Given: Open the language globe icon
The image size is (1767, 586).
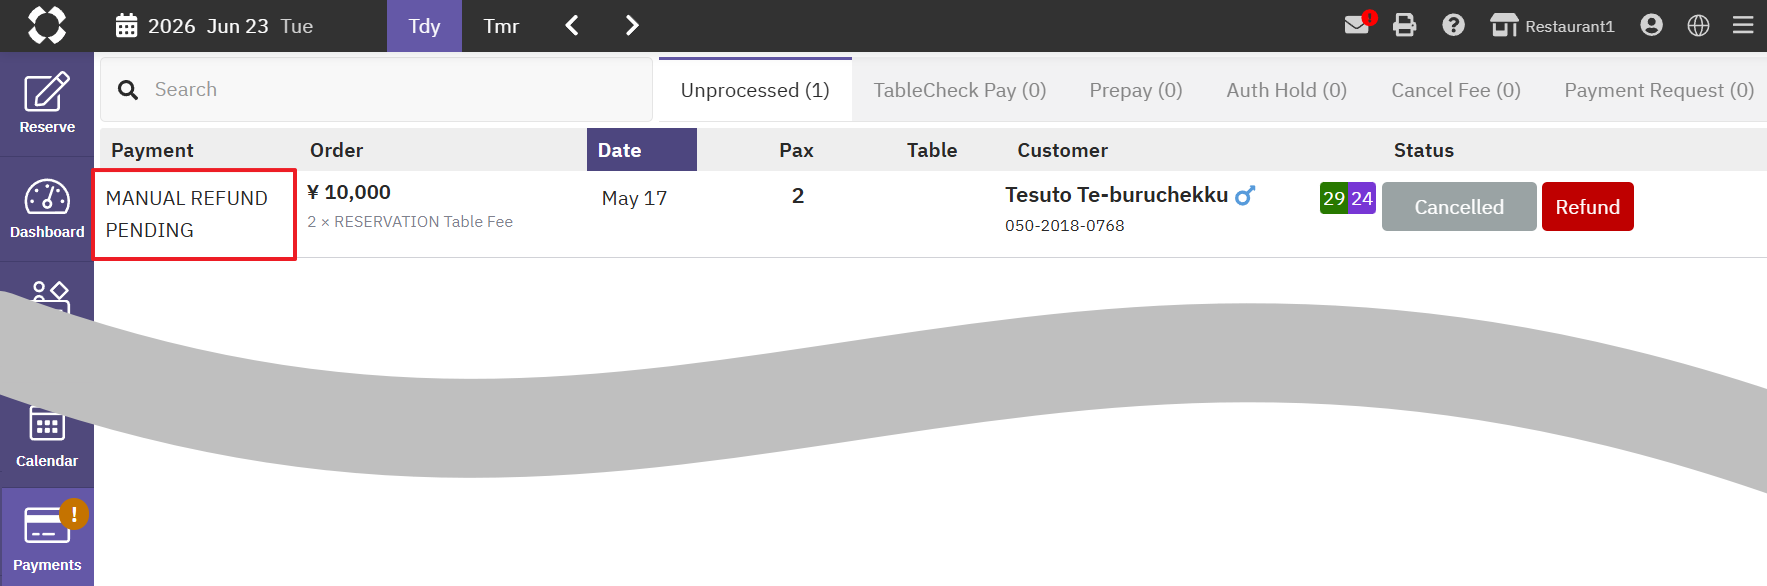Looking at the screenshot, I should pos(1698,25).
